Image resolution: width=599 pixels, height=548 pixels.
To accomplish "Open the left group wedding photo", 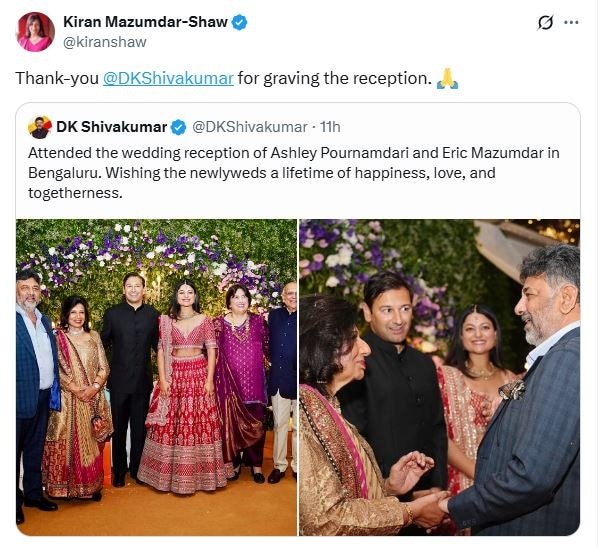I will tap(156, 377).
